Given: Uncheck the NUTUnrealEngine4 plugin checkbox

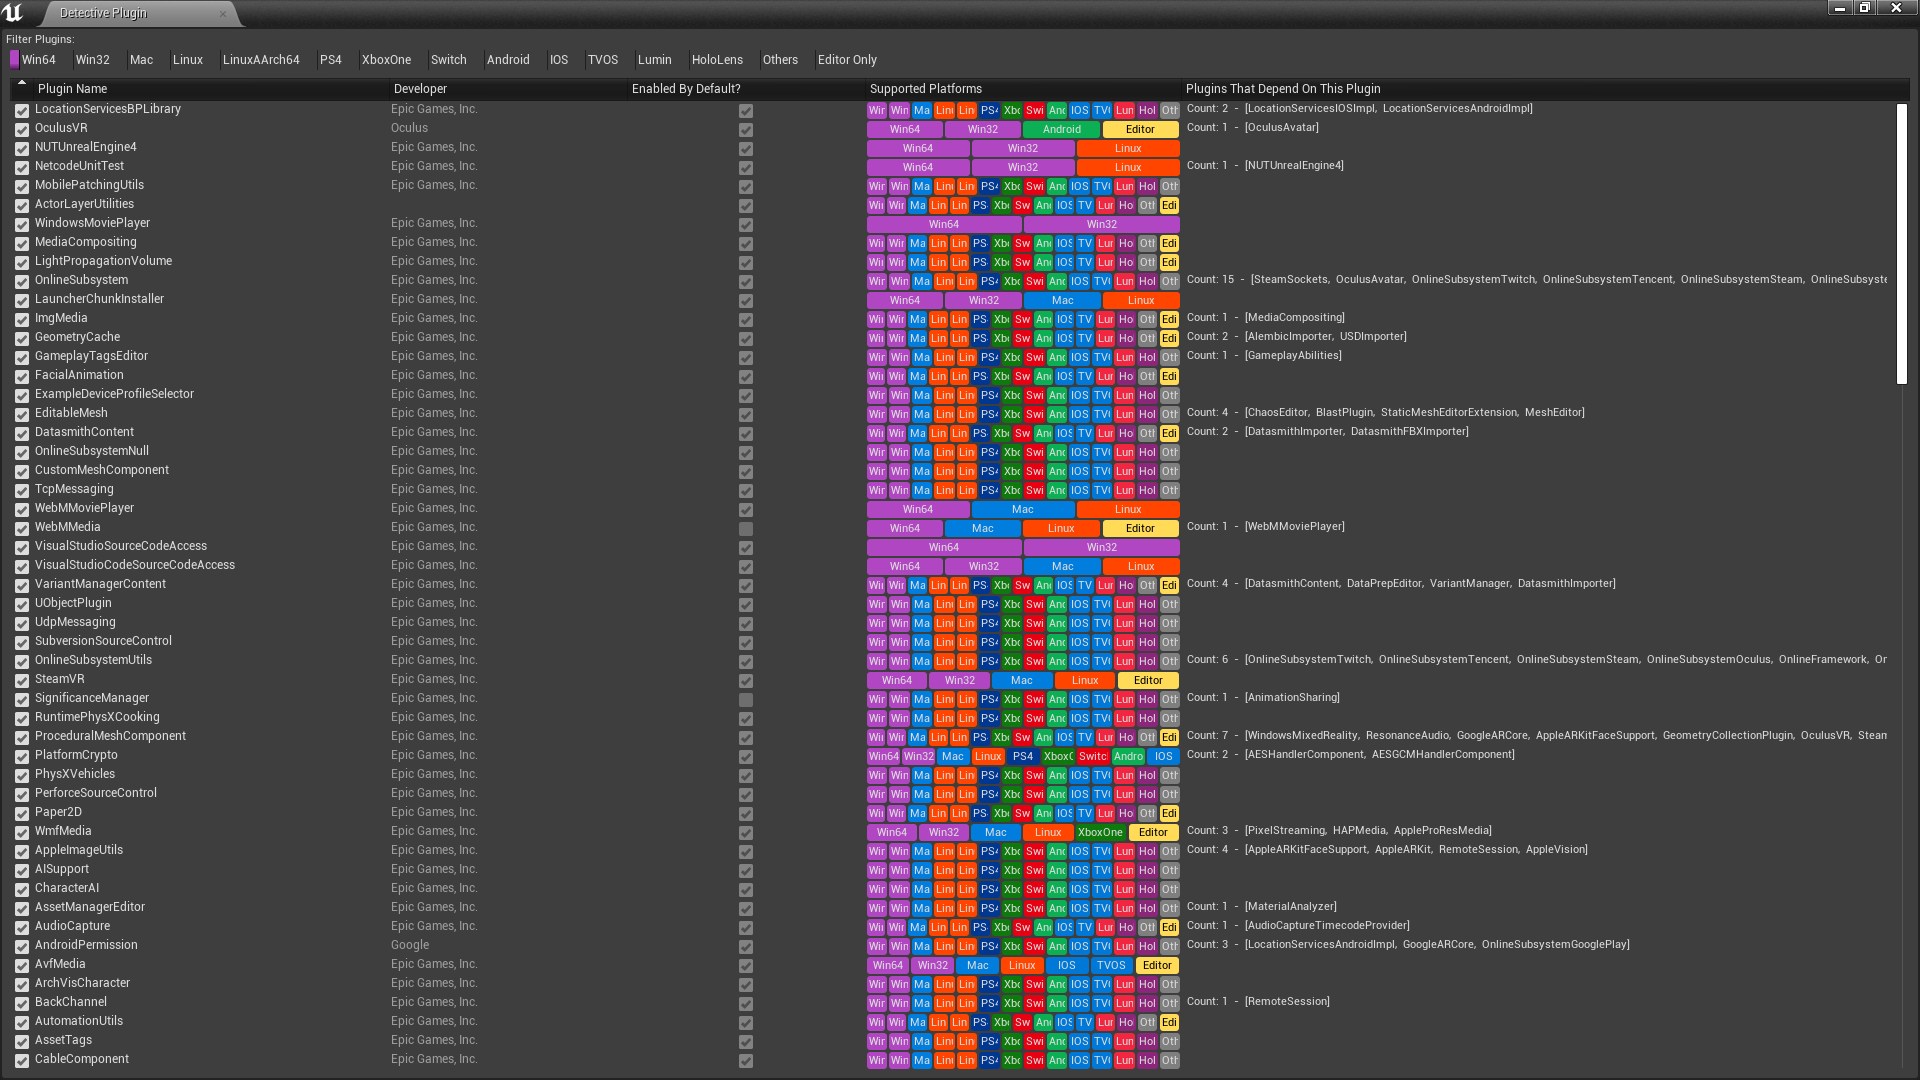Looking at the screenshot, I should coord(22,149).
